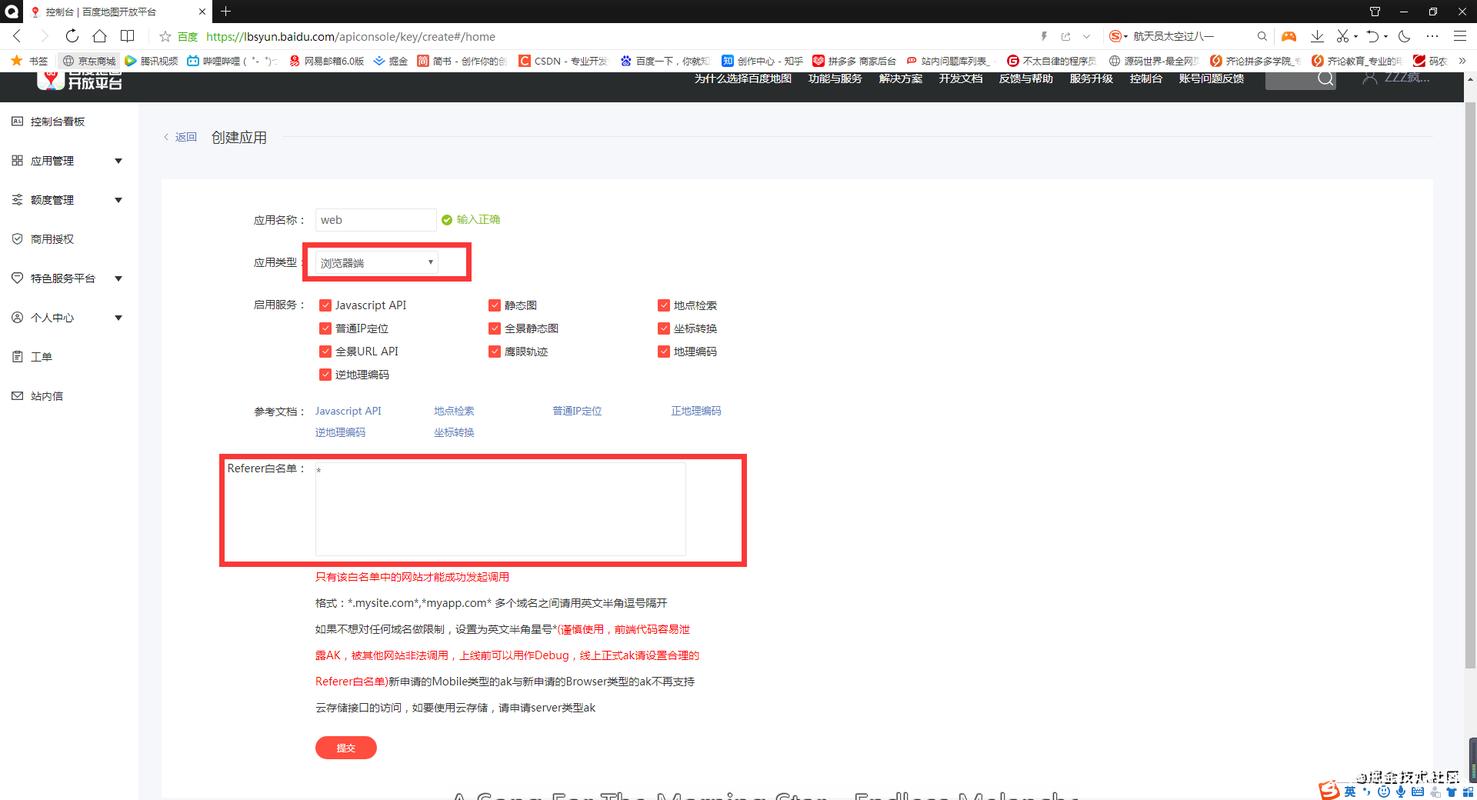This screenshot has height=800, width=1477.
Task: Open 开发文档 in site navigation
Action: click(960, 78)
